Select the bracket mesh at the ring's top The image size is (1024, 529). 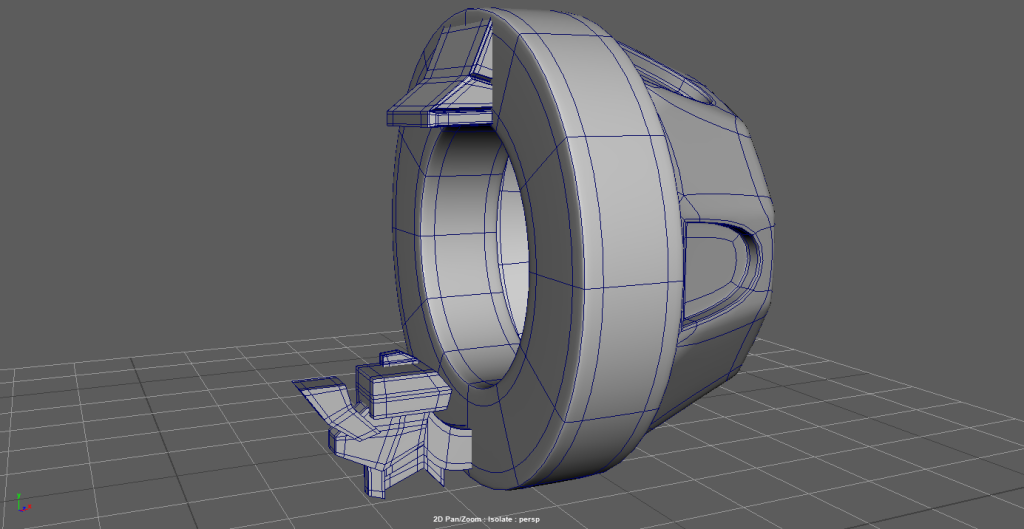439,75
